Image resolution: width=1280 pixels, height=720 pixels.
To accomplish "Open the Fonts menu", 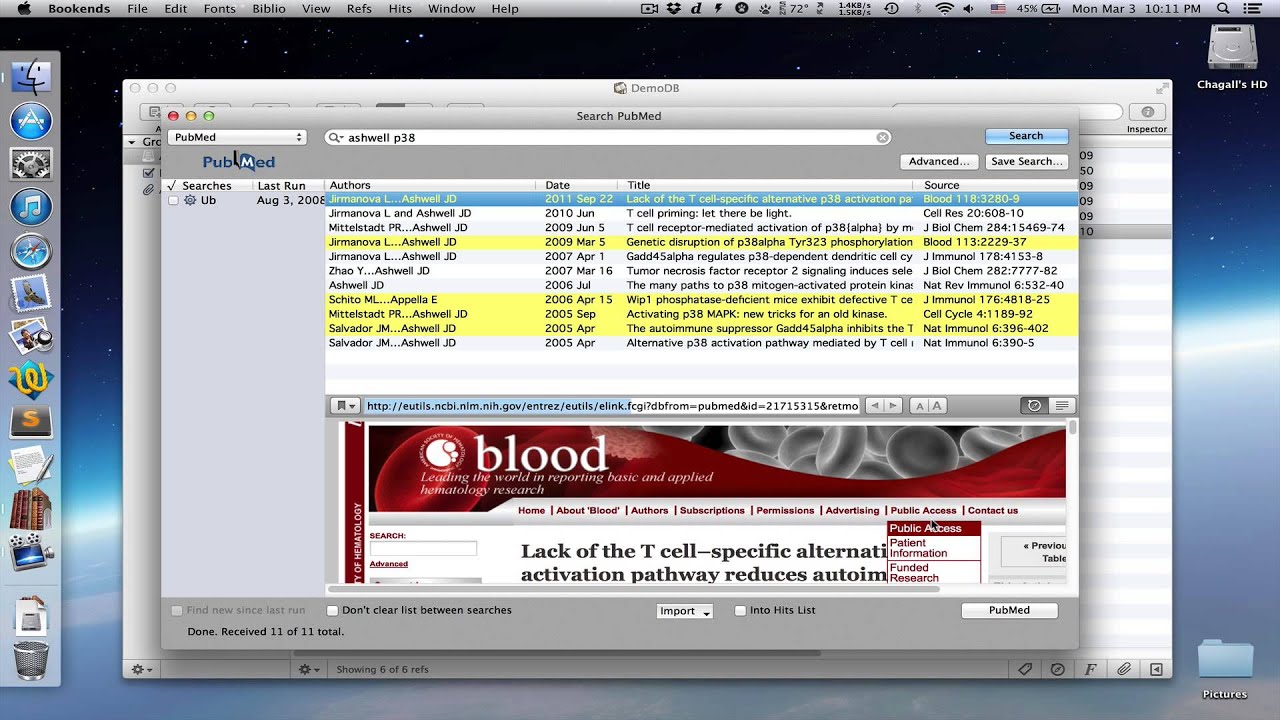I will tap(220, 9).
